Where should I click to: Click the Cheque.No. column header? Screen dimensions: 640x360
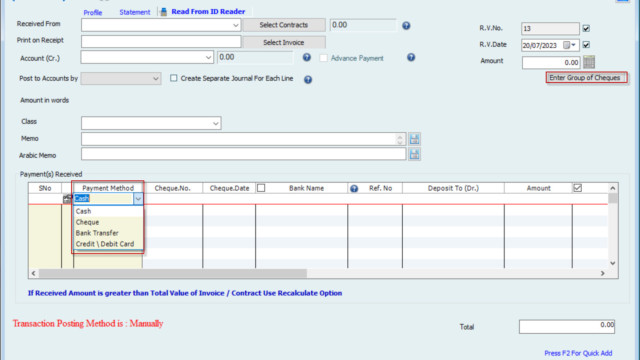[x=173, y=188]
